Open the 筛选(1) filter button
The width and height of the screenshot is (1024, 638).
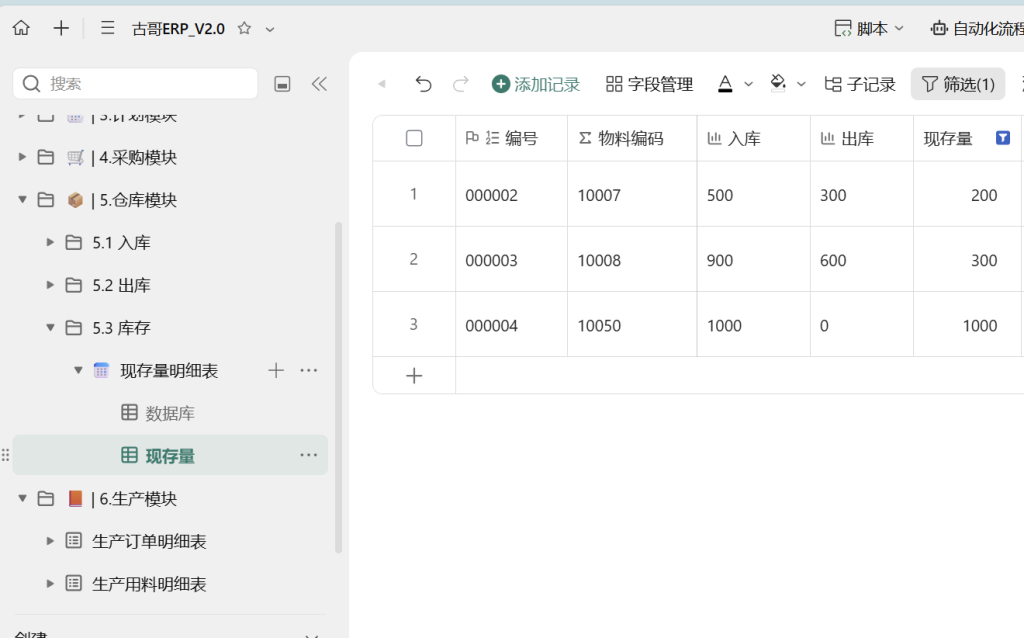click(958, 84)
